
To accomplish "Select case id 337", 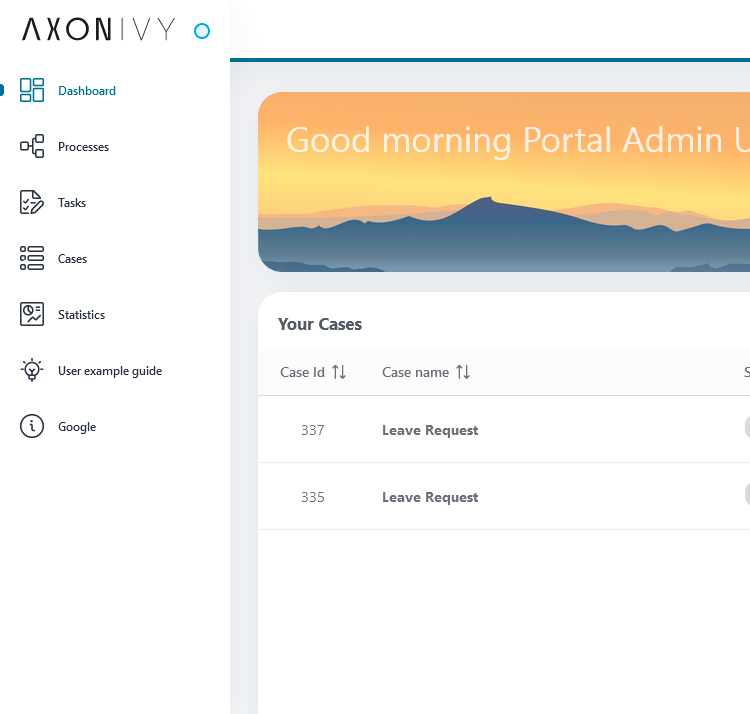I will click(313, 430).
